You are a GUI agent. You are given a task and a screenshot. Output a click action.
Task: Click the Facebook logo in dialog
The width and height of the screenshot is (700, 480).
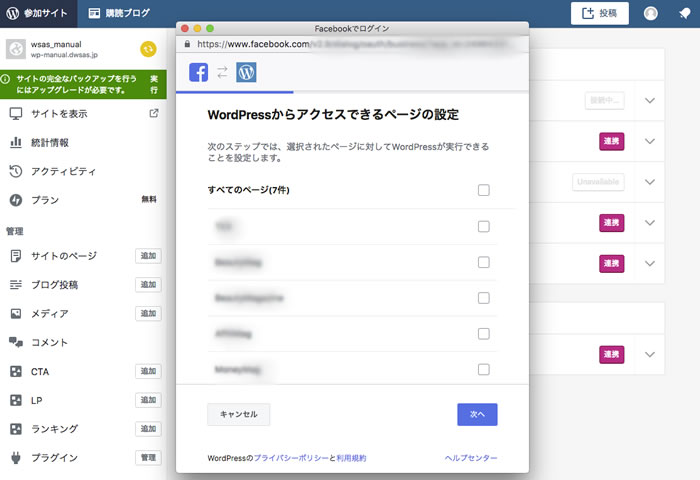click(199, 72)
